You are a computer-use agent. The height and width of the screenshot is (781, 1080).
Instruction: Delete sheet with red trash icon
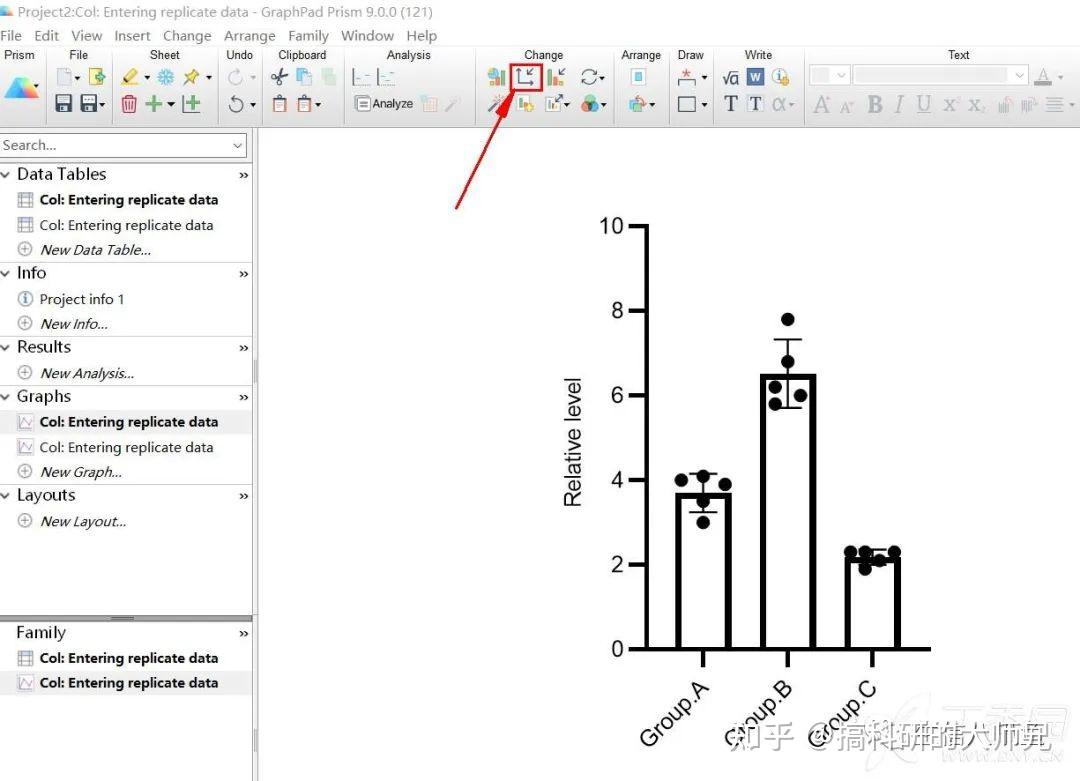coord(129,104)
